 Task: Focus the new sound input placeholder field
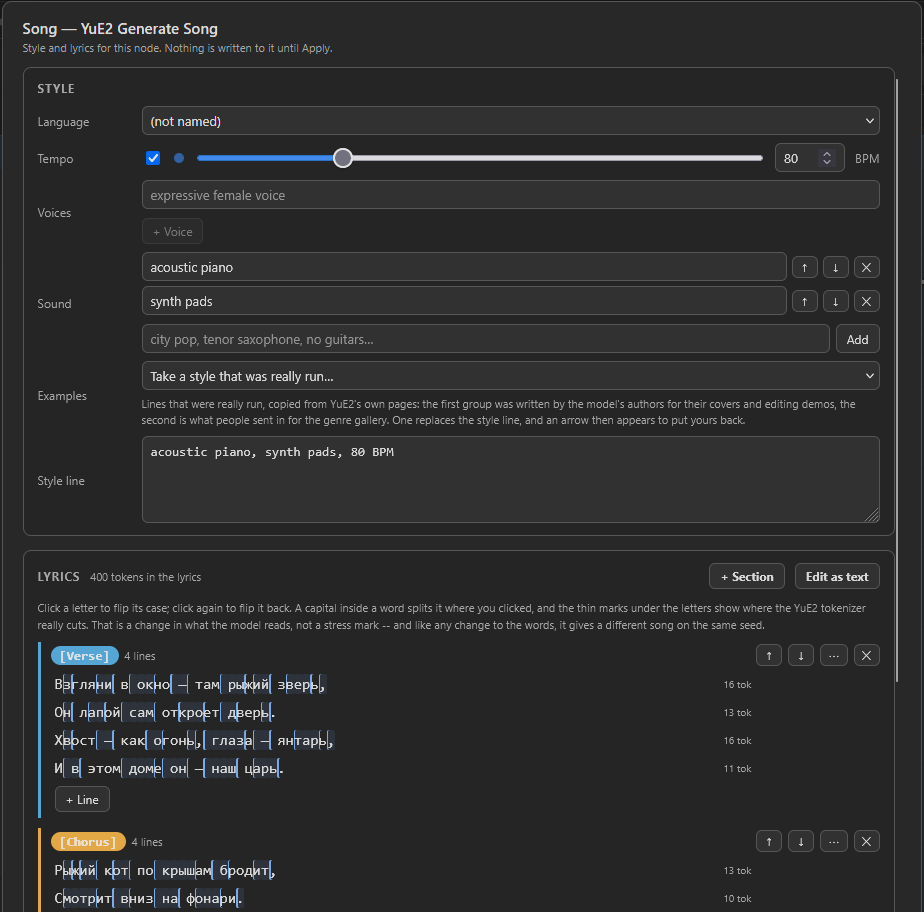486,339
